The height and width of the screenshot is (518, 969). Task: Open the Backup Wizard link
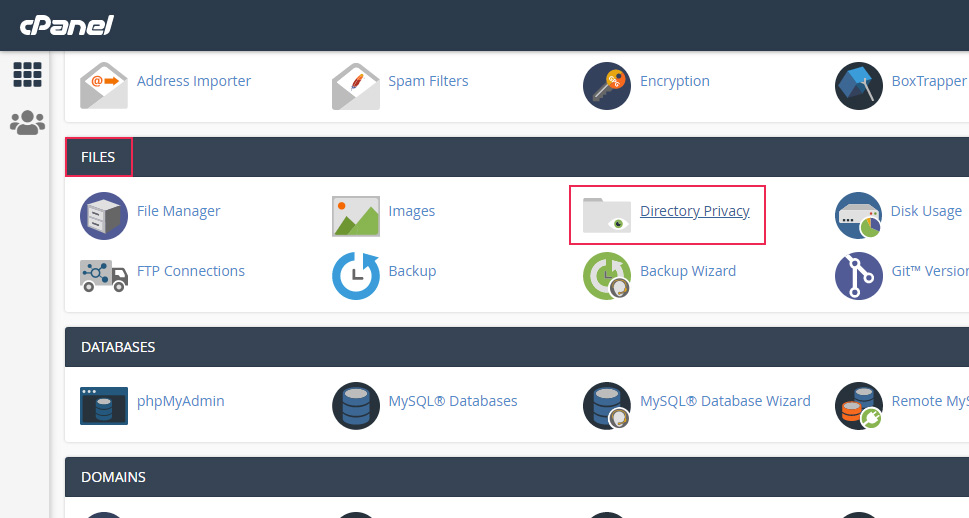[x=688, y=271]
